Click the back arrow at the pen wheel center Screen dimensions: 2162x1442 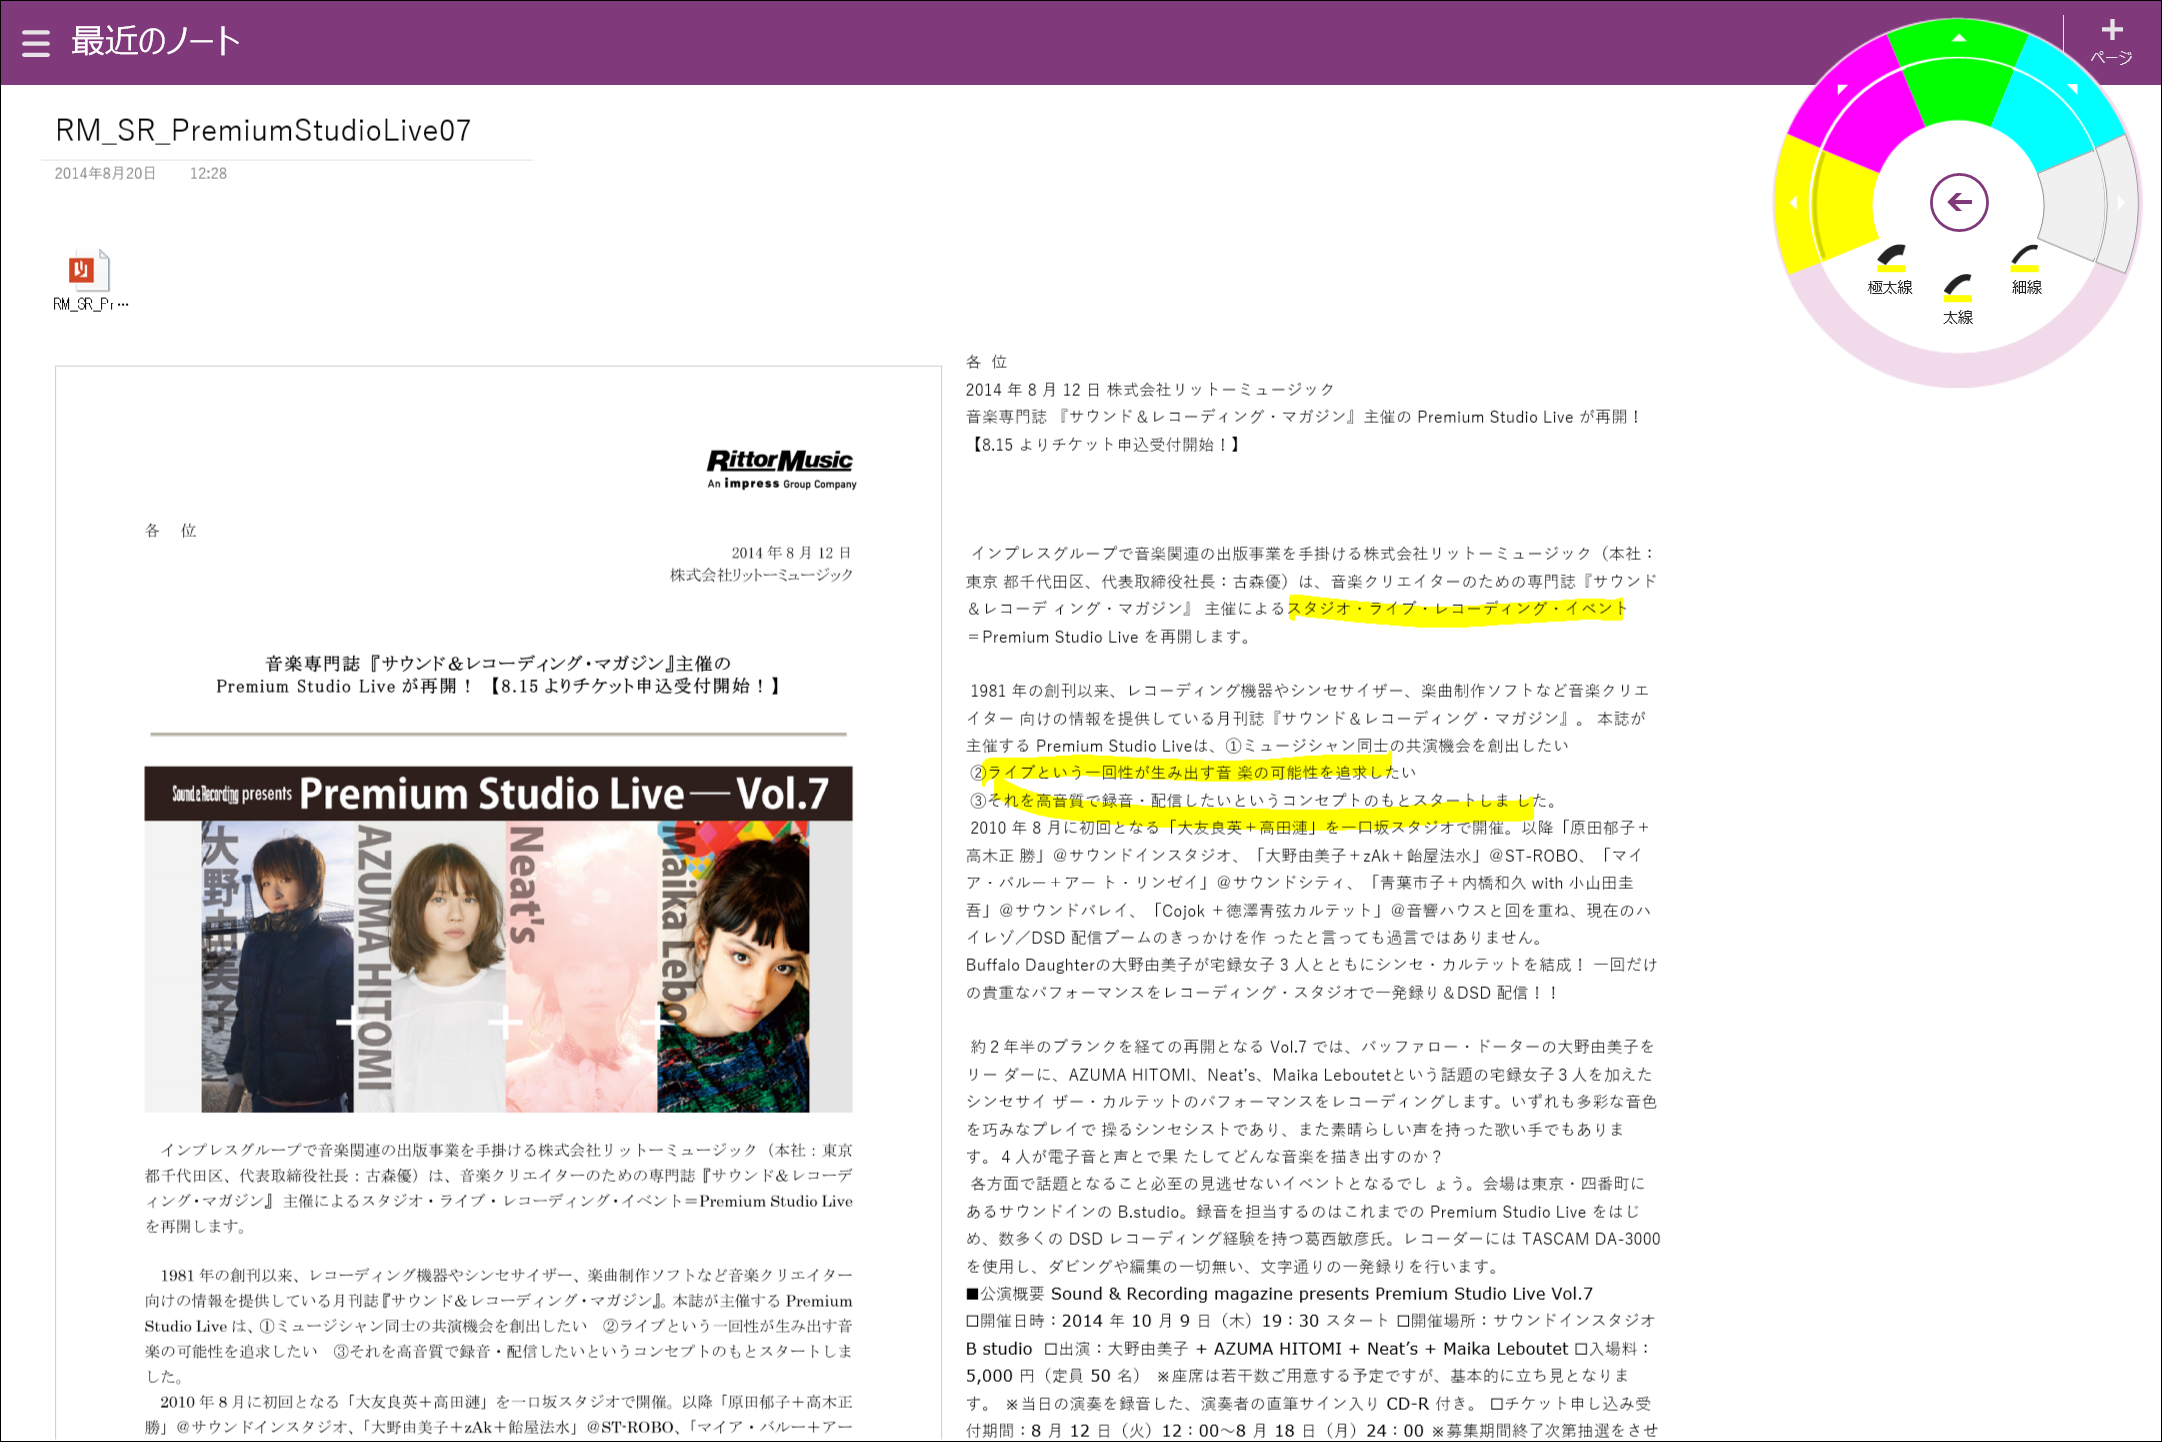[1959, 201]
